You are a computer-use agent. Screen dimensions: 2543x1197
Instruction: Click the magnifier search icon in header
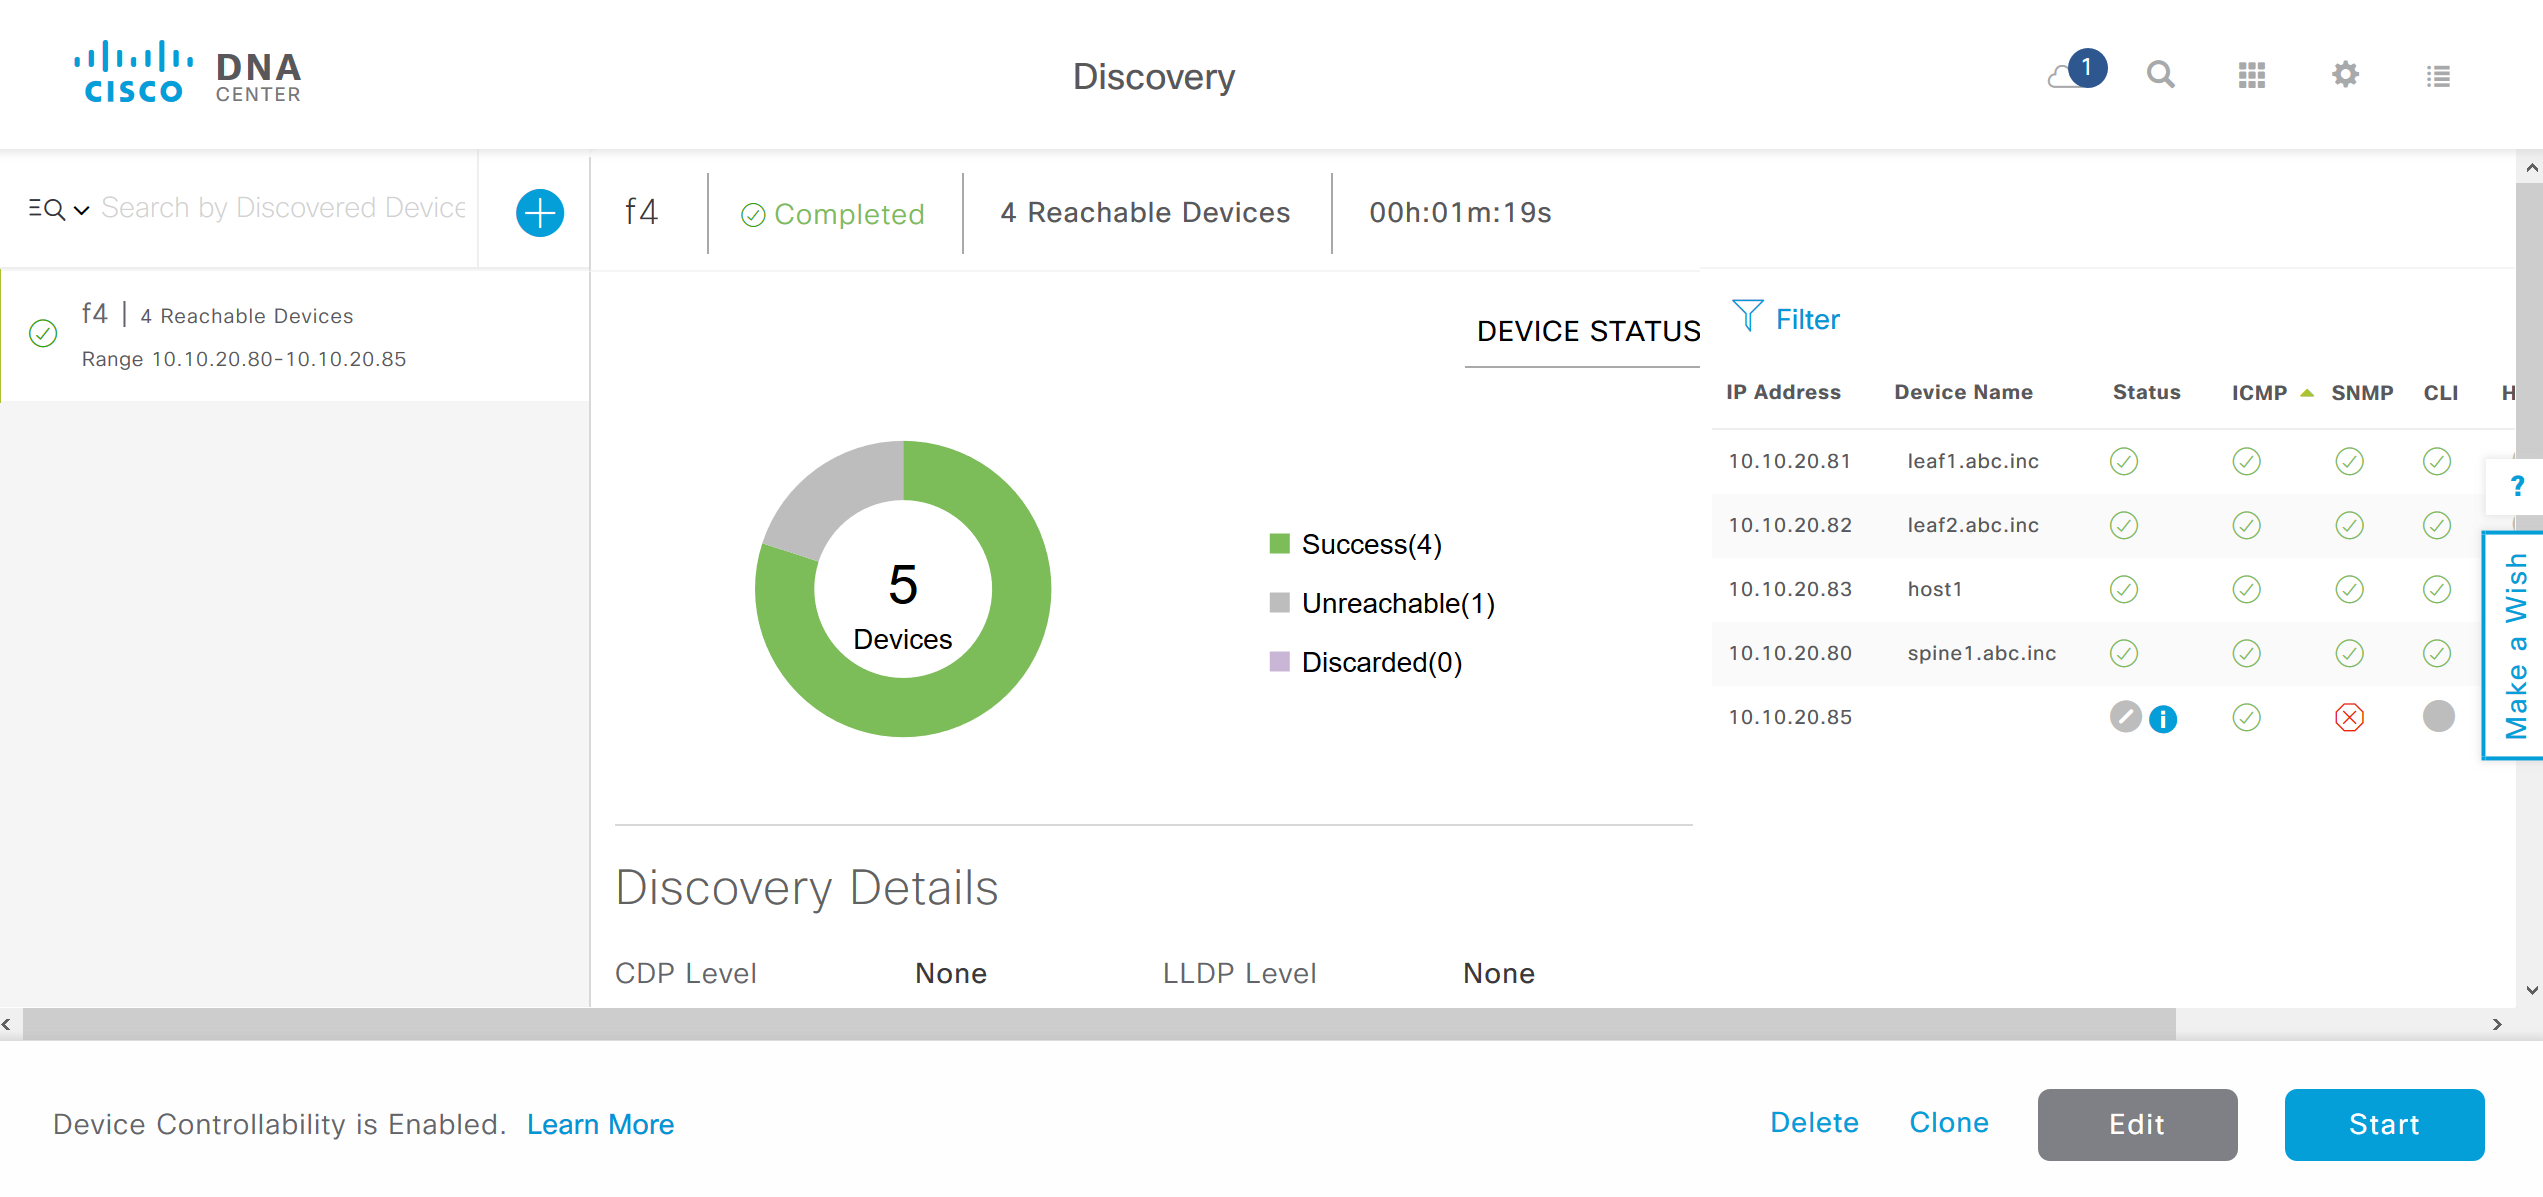(2160, 75)
